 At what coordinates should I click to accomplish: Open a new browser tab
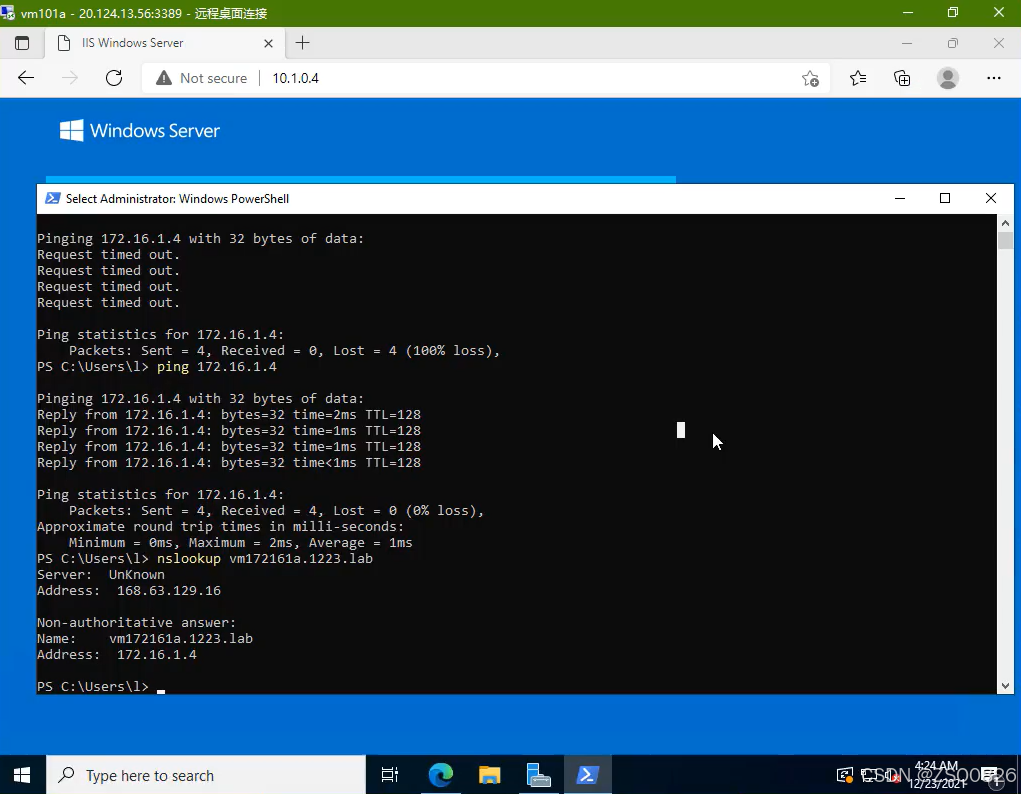click(302, 43)
